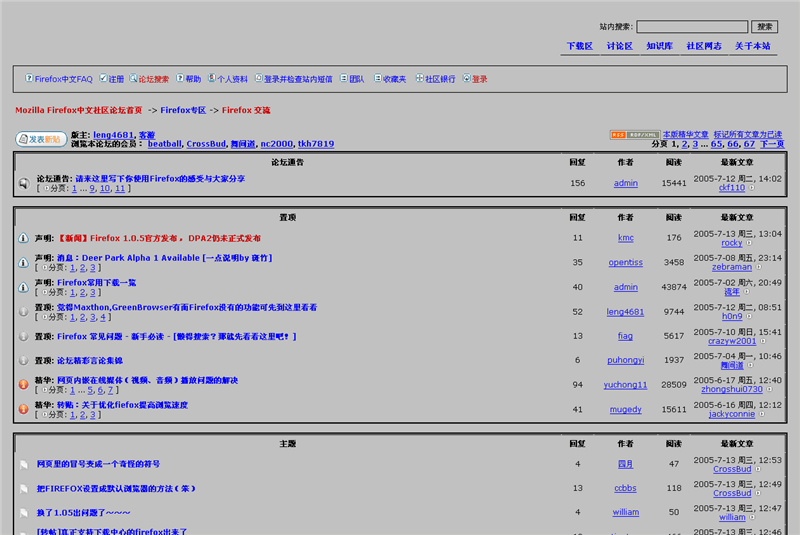Click latest-post arrow icon next to ckf110
The image size is (800, 535).
click(752, 188)
